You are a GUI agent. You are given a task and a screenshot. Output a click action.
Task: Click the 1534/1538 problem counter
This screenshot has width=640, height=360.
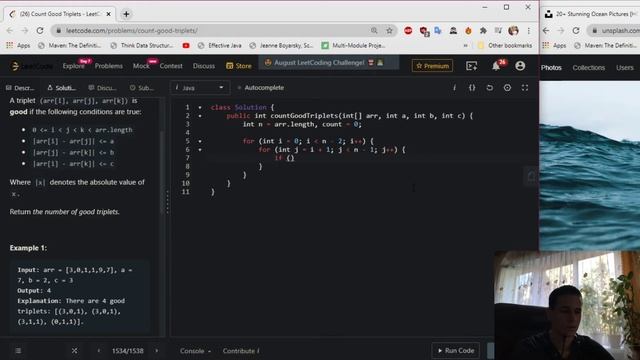click(x=128, y=351)
